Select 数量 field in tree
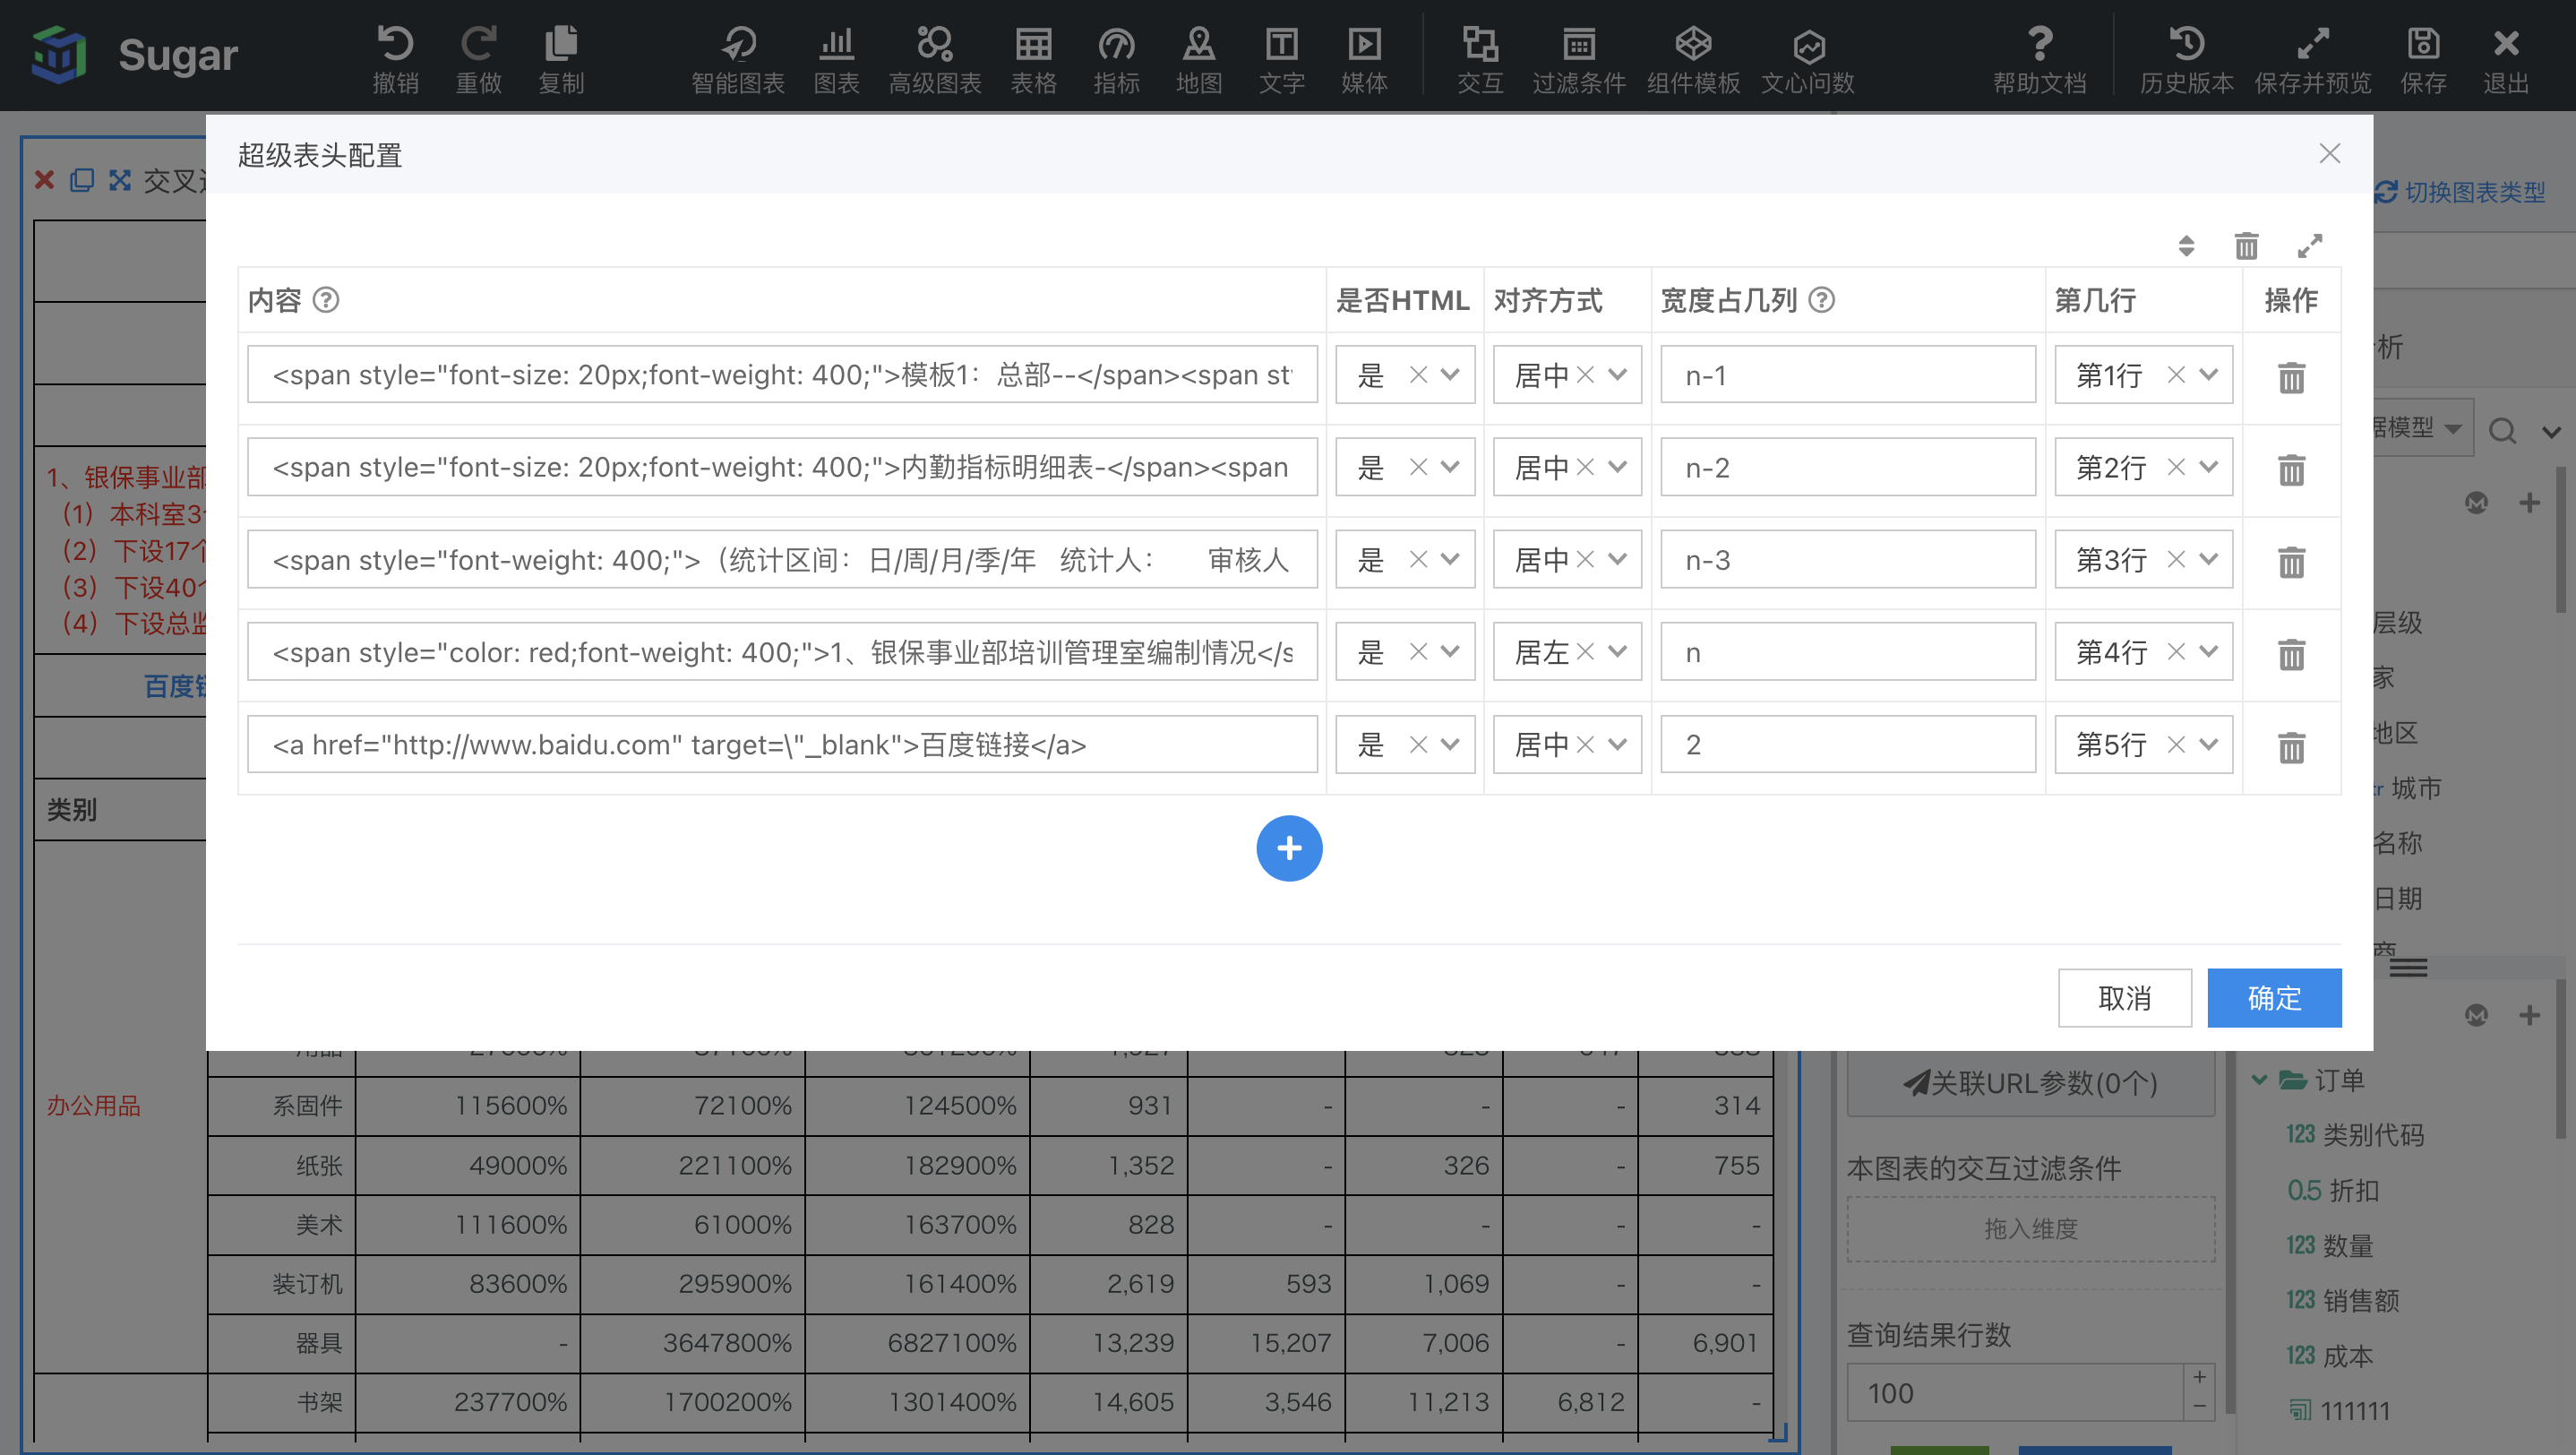The width and height of the screenshot is (2576, 1455). [x=2330, y=1245]
